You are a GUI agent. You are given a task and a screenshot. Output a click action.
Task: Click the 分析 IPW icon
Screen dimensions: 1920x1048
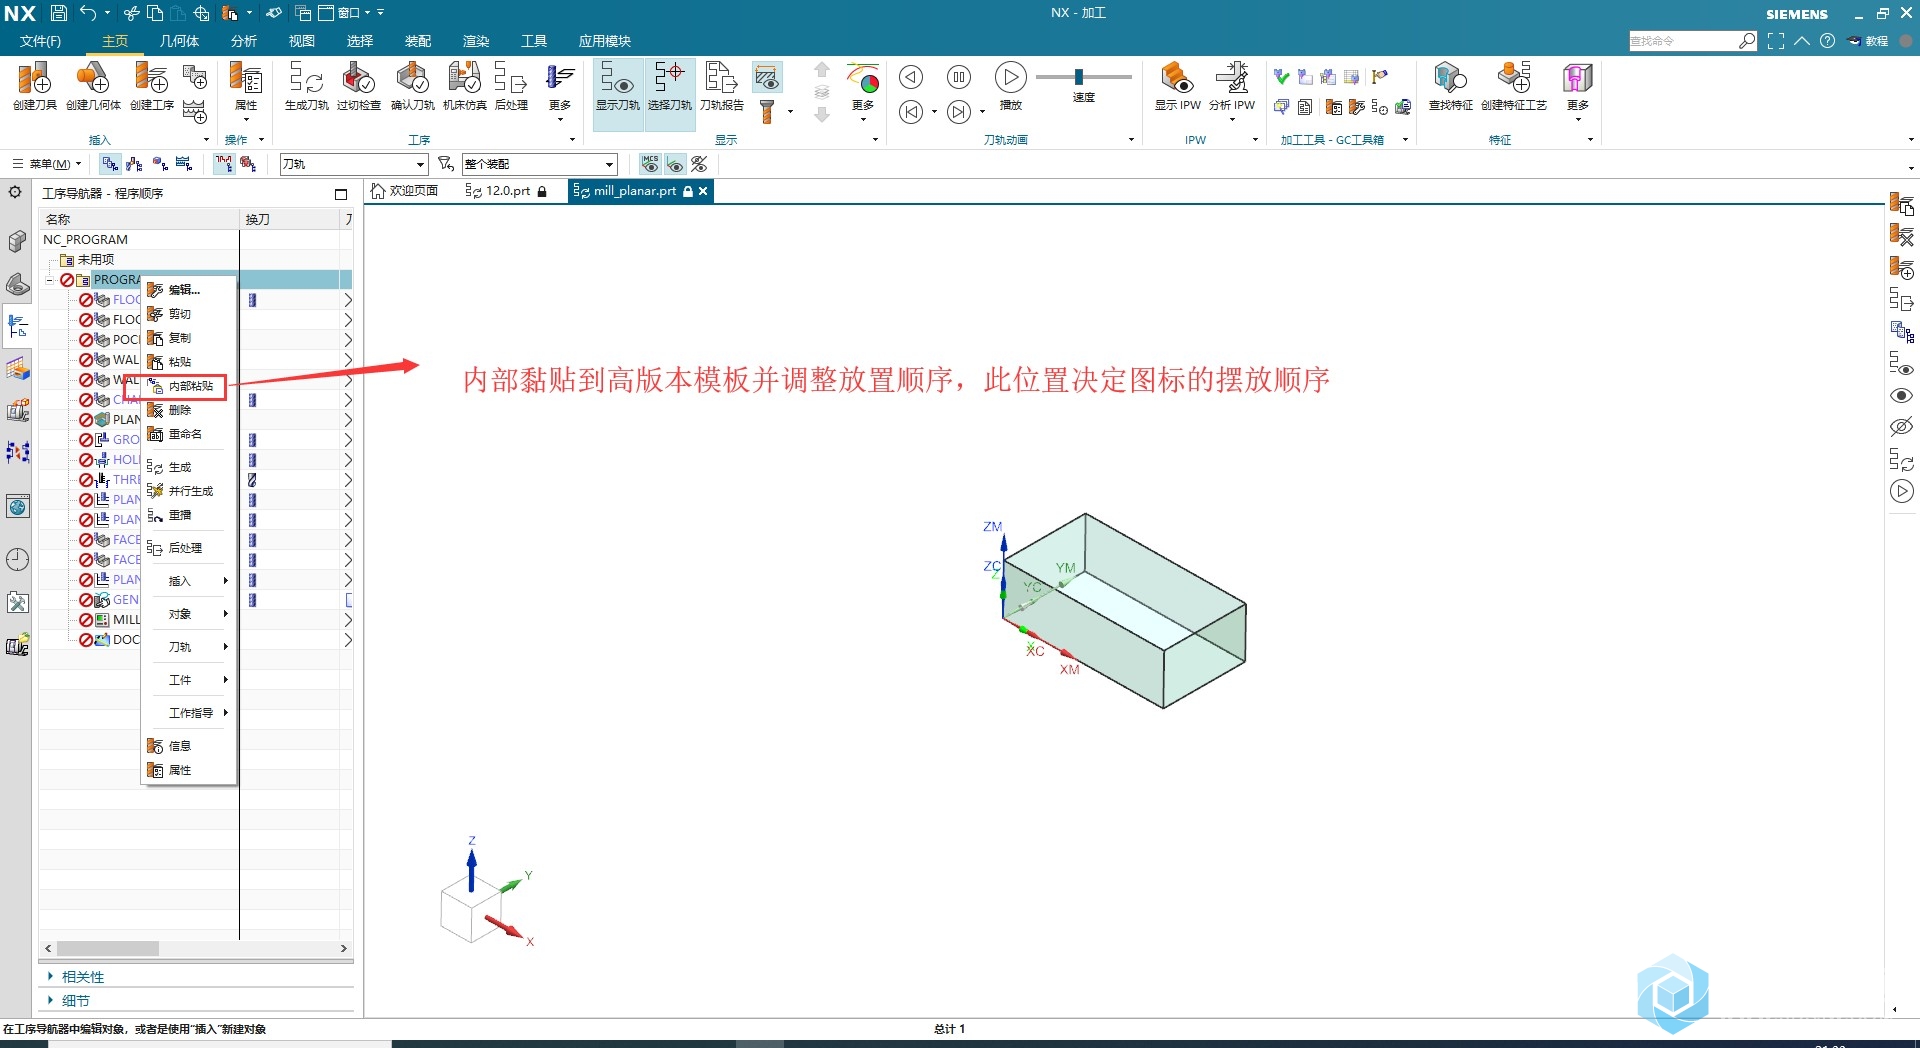[1231, 86]
